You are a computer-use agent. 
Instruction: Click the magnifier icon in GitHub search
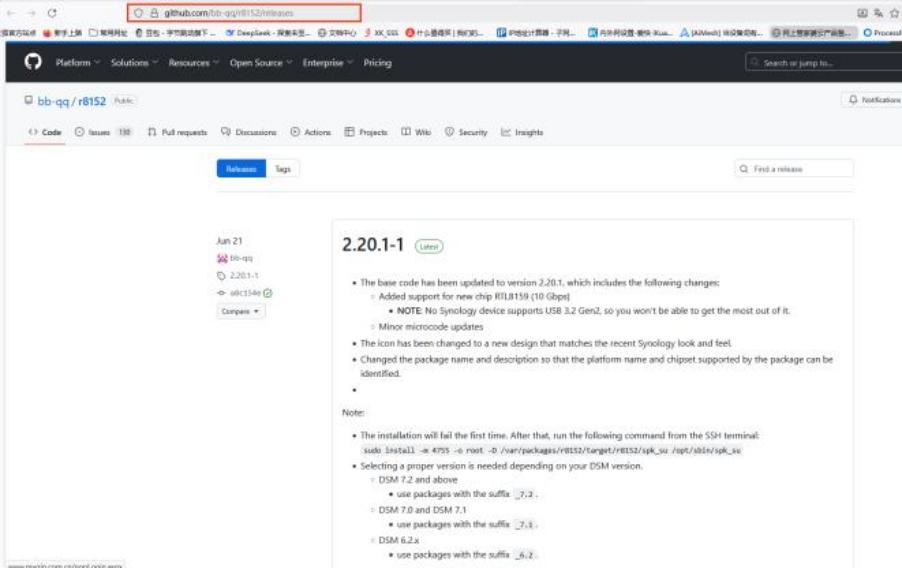coord(754,62)
